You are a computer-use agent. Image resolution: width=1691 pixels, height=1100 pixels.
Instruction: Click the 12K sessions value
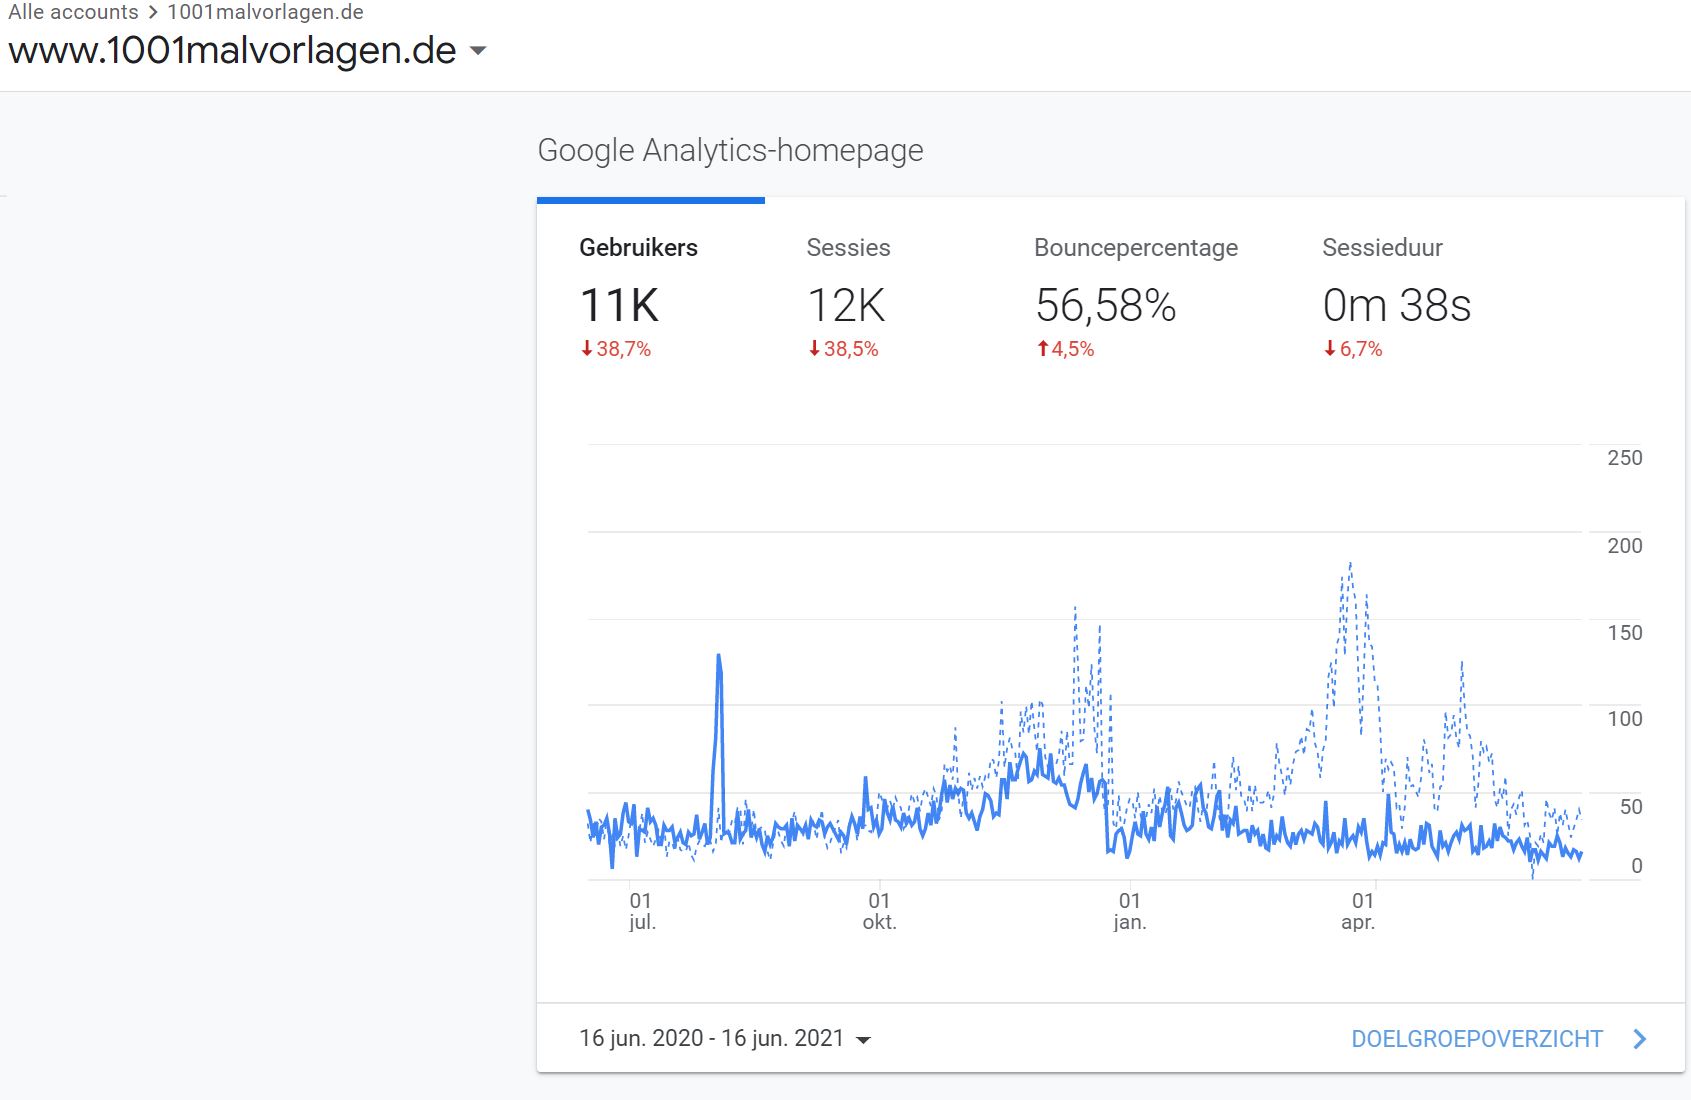[x=846, y=306]
